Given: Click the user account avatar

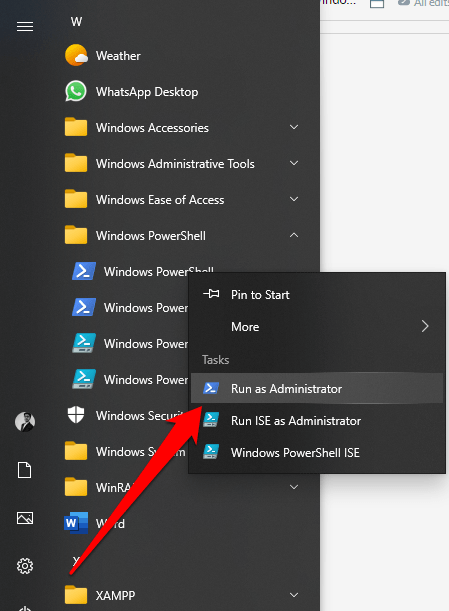Looking at the screenshot, I should pos(25,422).
